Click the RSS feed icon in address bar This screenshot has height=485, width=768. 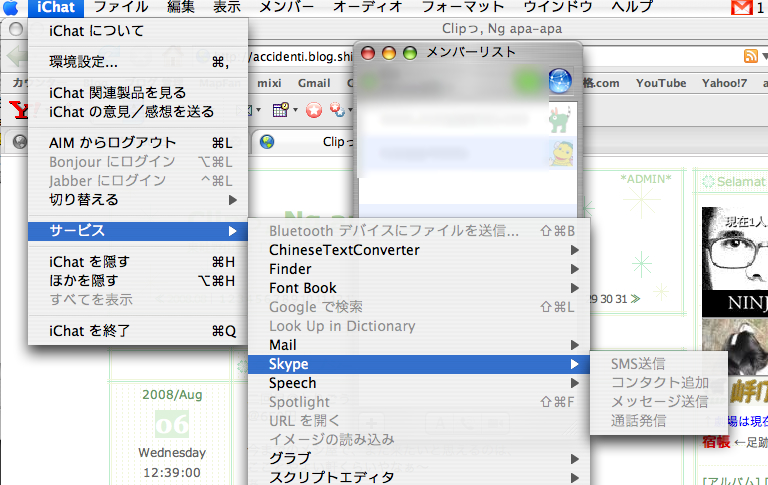[750, 56]
